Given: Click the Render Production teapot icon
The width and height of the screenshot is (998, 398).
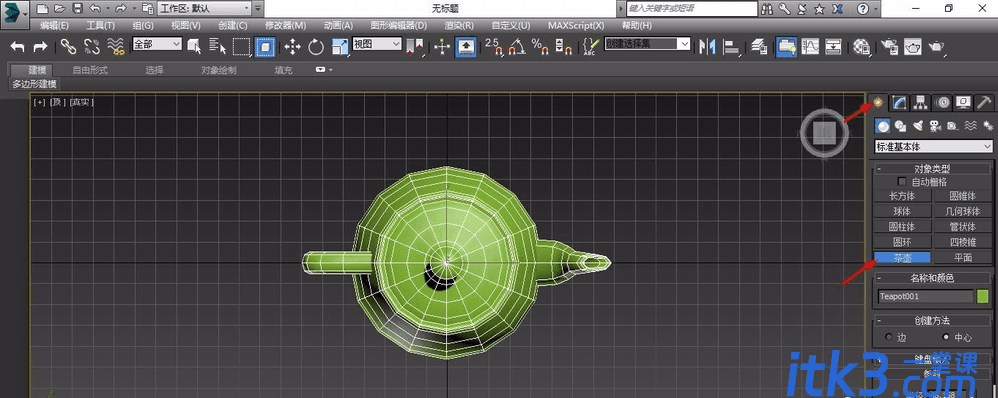Looking at the screenshot, I should point(937,46).
